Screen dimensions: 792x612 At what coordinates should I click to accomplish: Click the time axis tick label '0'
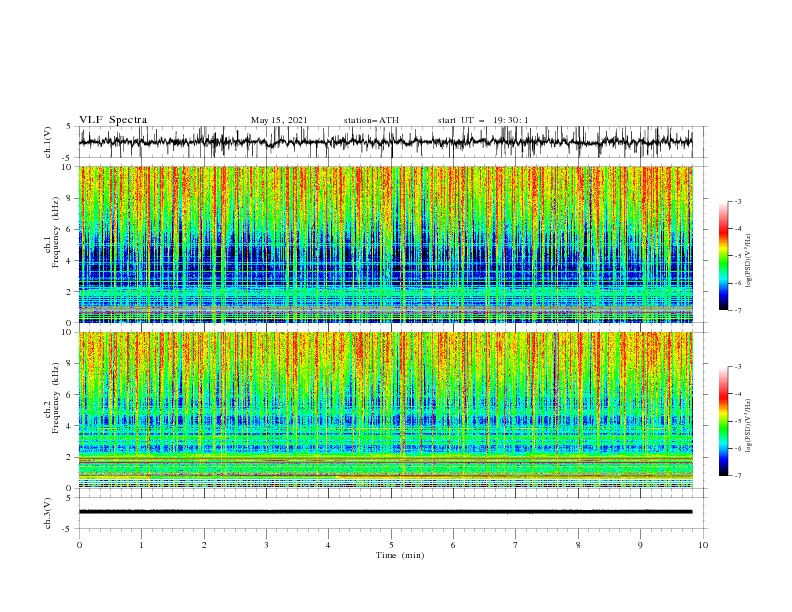point(79,545)
